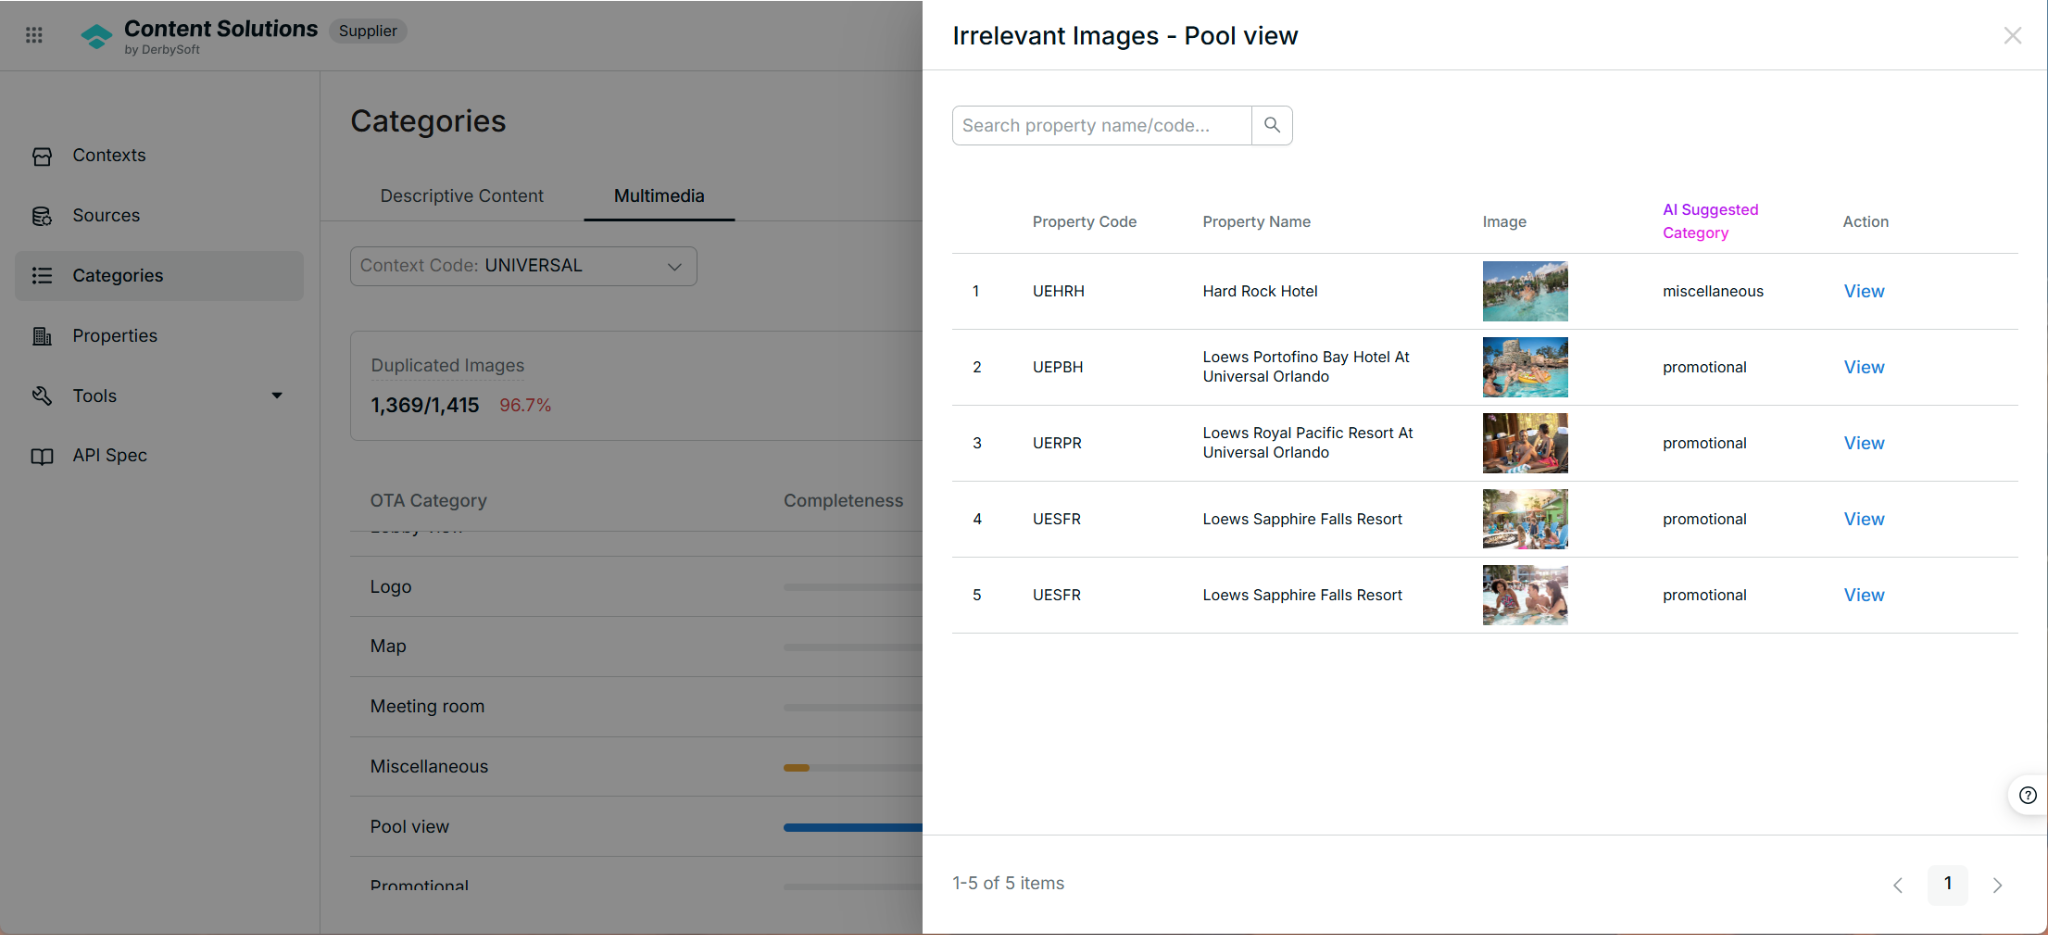Click the Sources database icon

[42, 216]
